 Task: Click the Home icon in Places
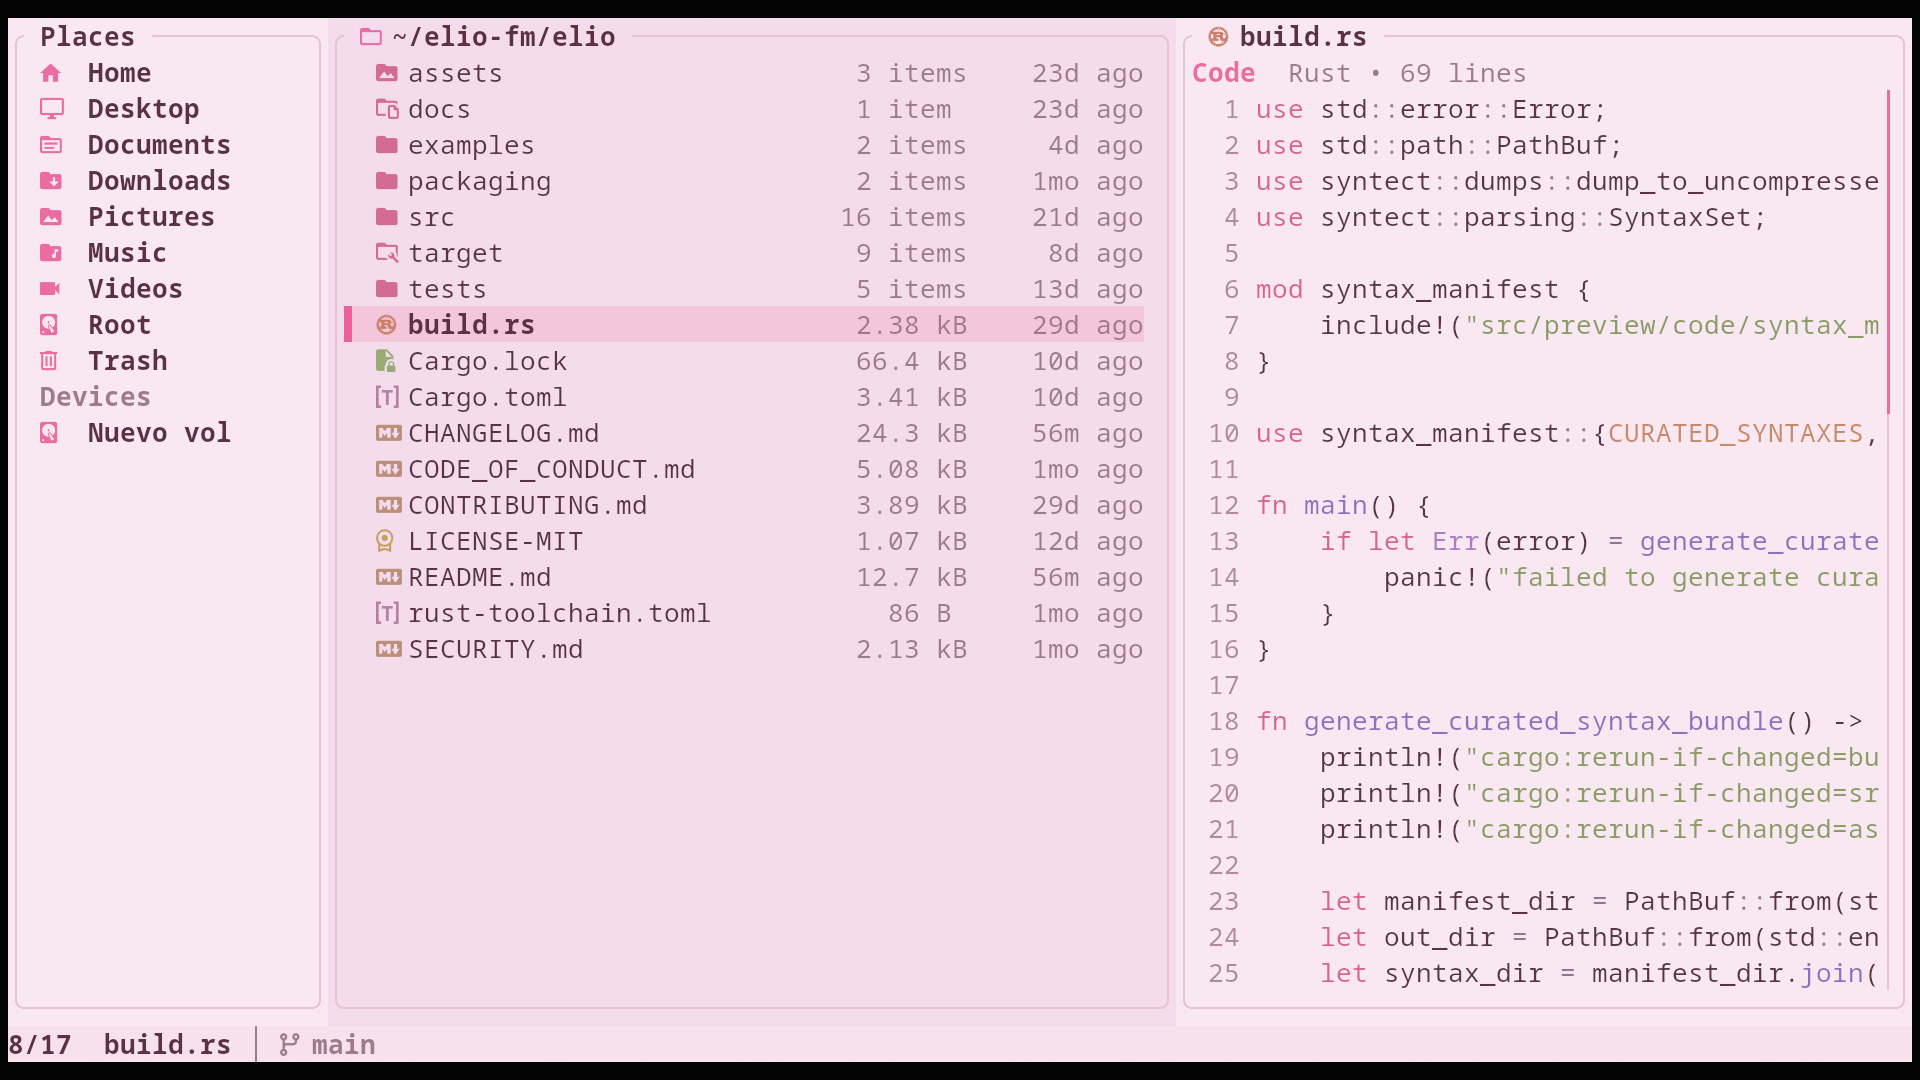click(x=51, y=73)
